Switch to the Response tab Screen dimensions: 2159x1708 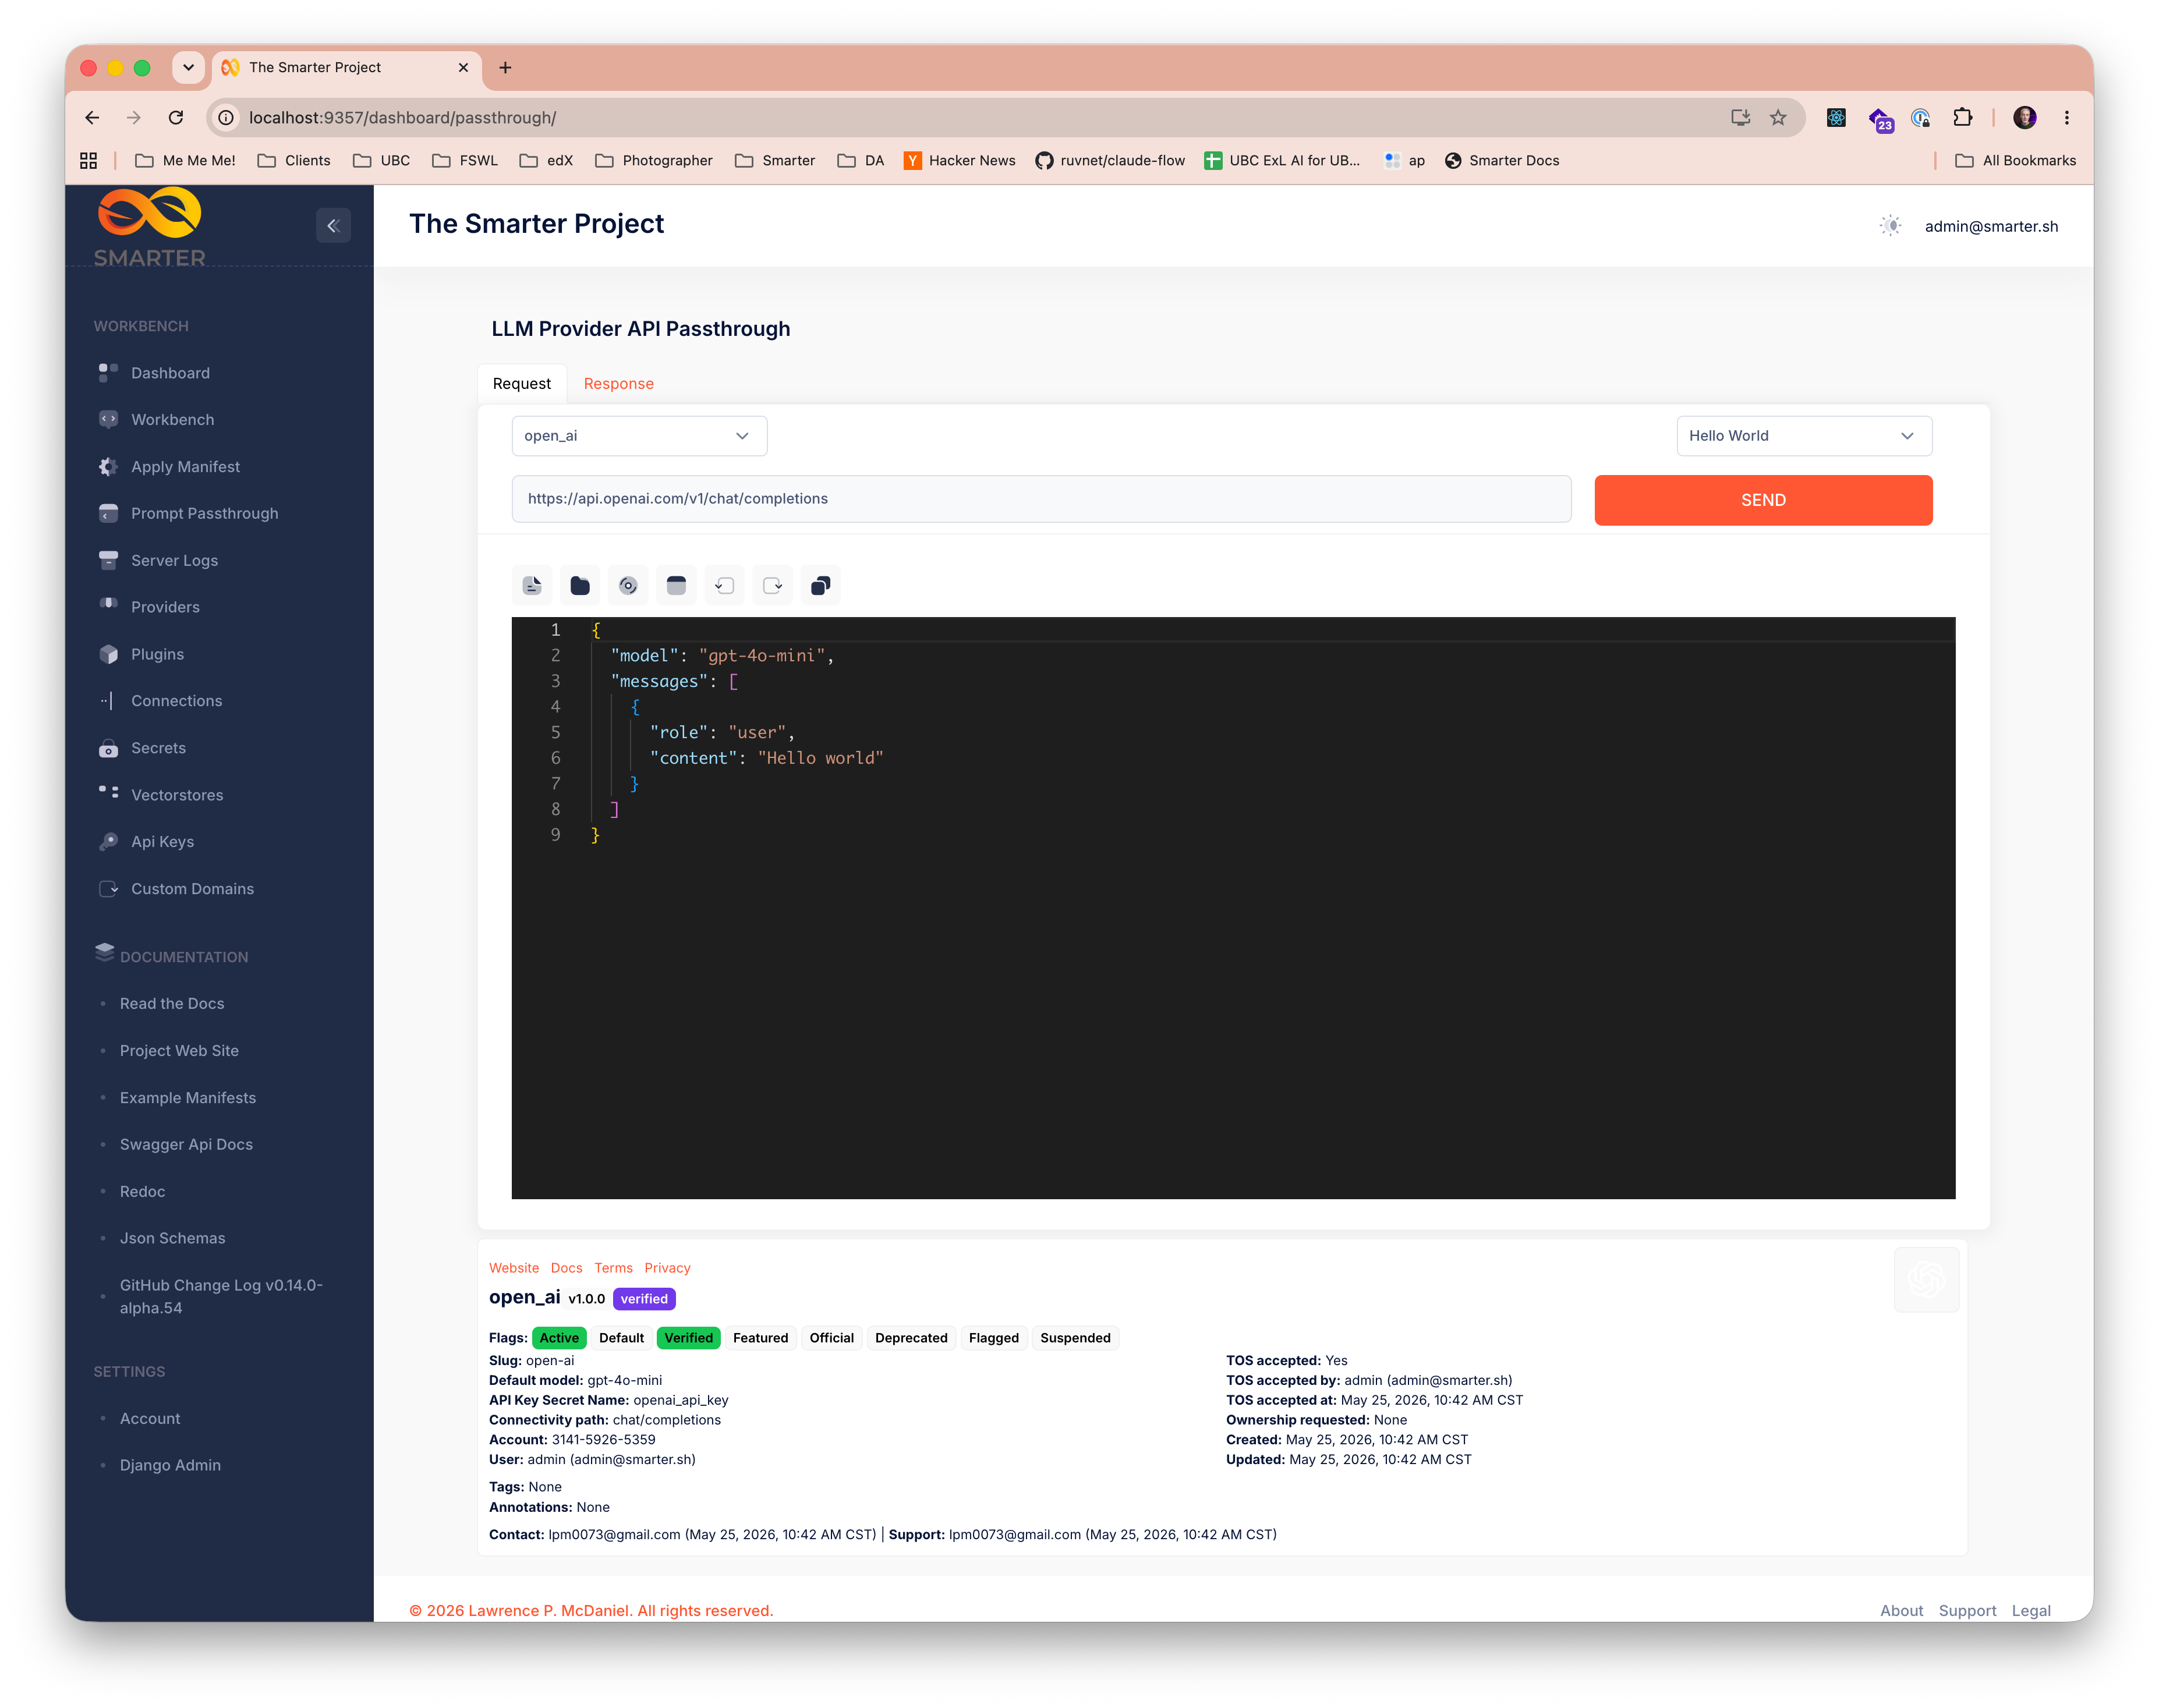coord(618,384)
